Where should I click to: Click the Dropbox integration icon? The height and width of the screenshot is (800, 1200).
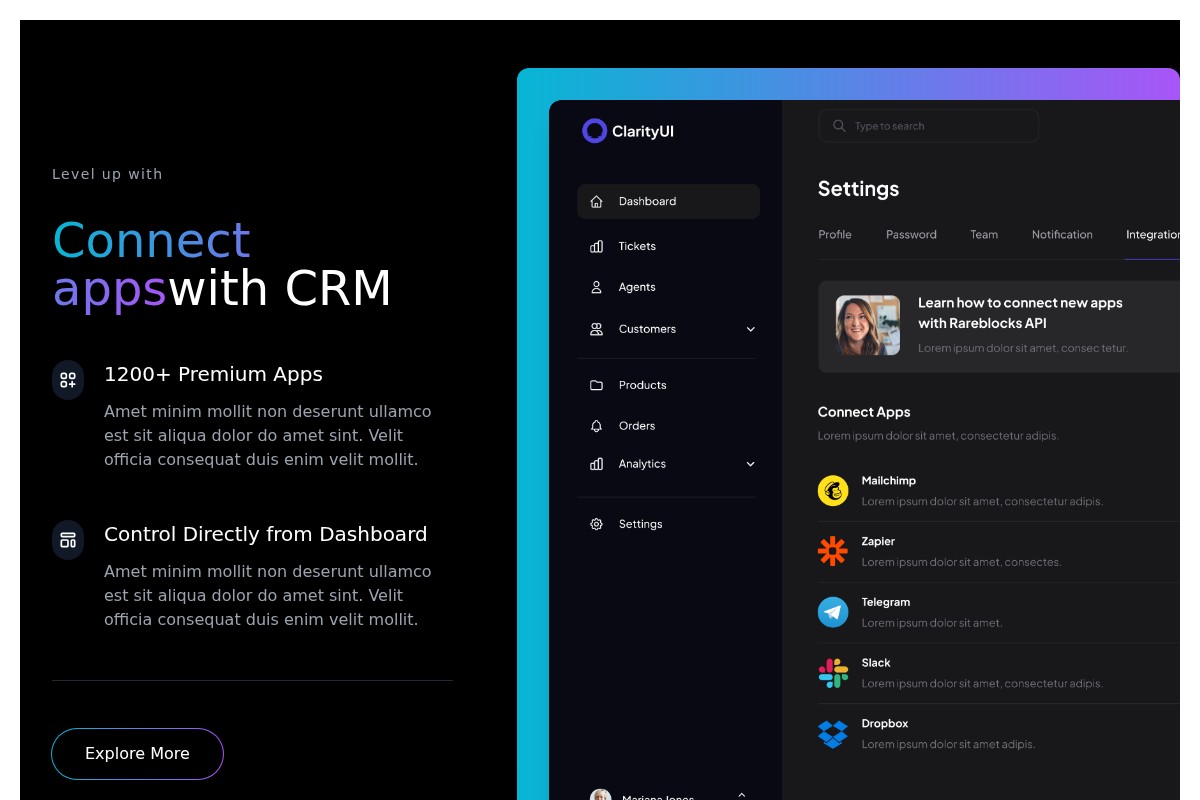coord(833,733)
